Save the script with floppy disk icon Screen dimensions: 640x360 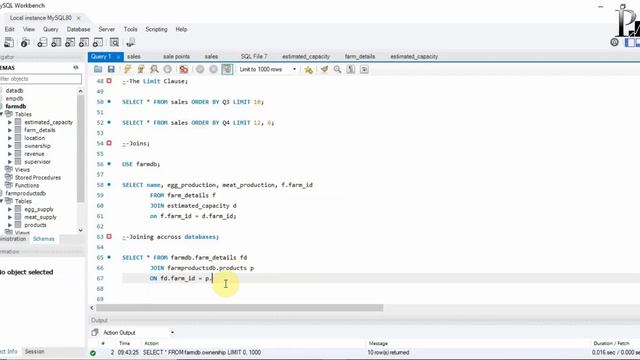click(x=111, y=69)
